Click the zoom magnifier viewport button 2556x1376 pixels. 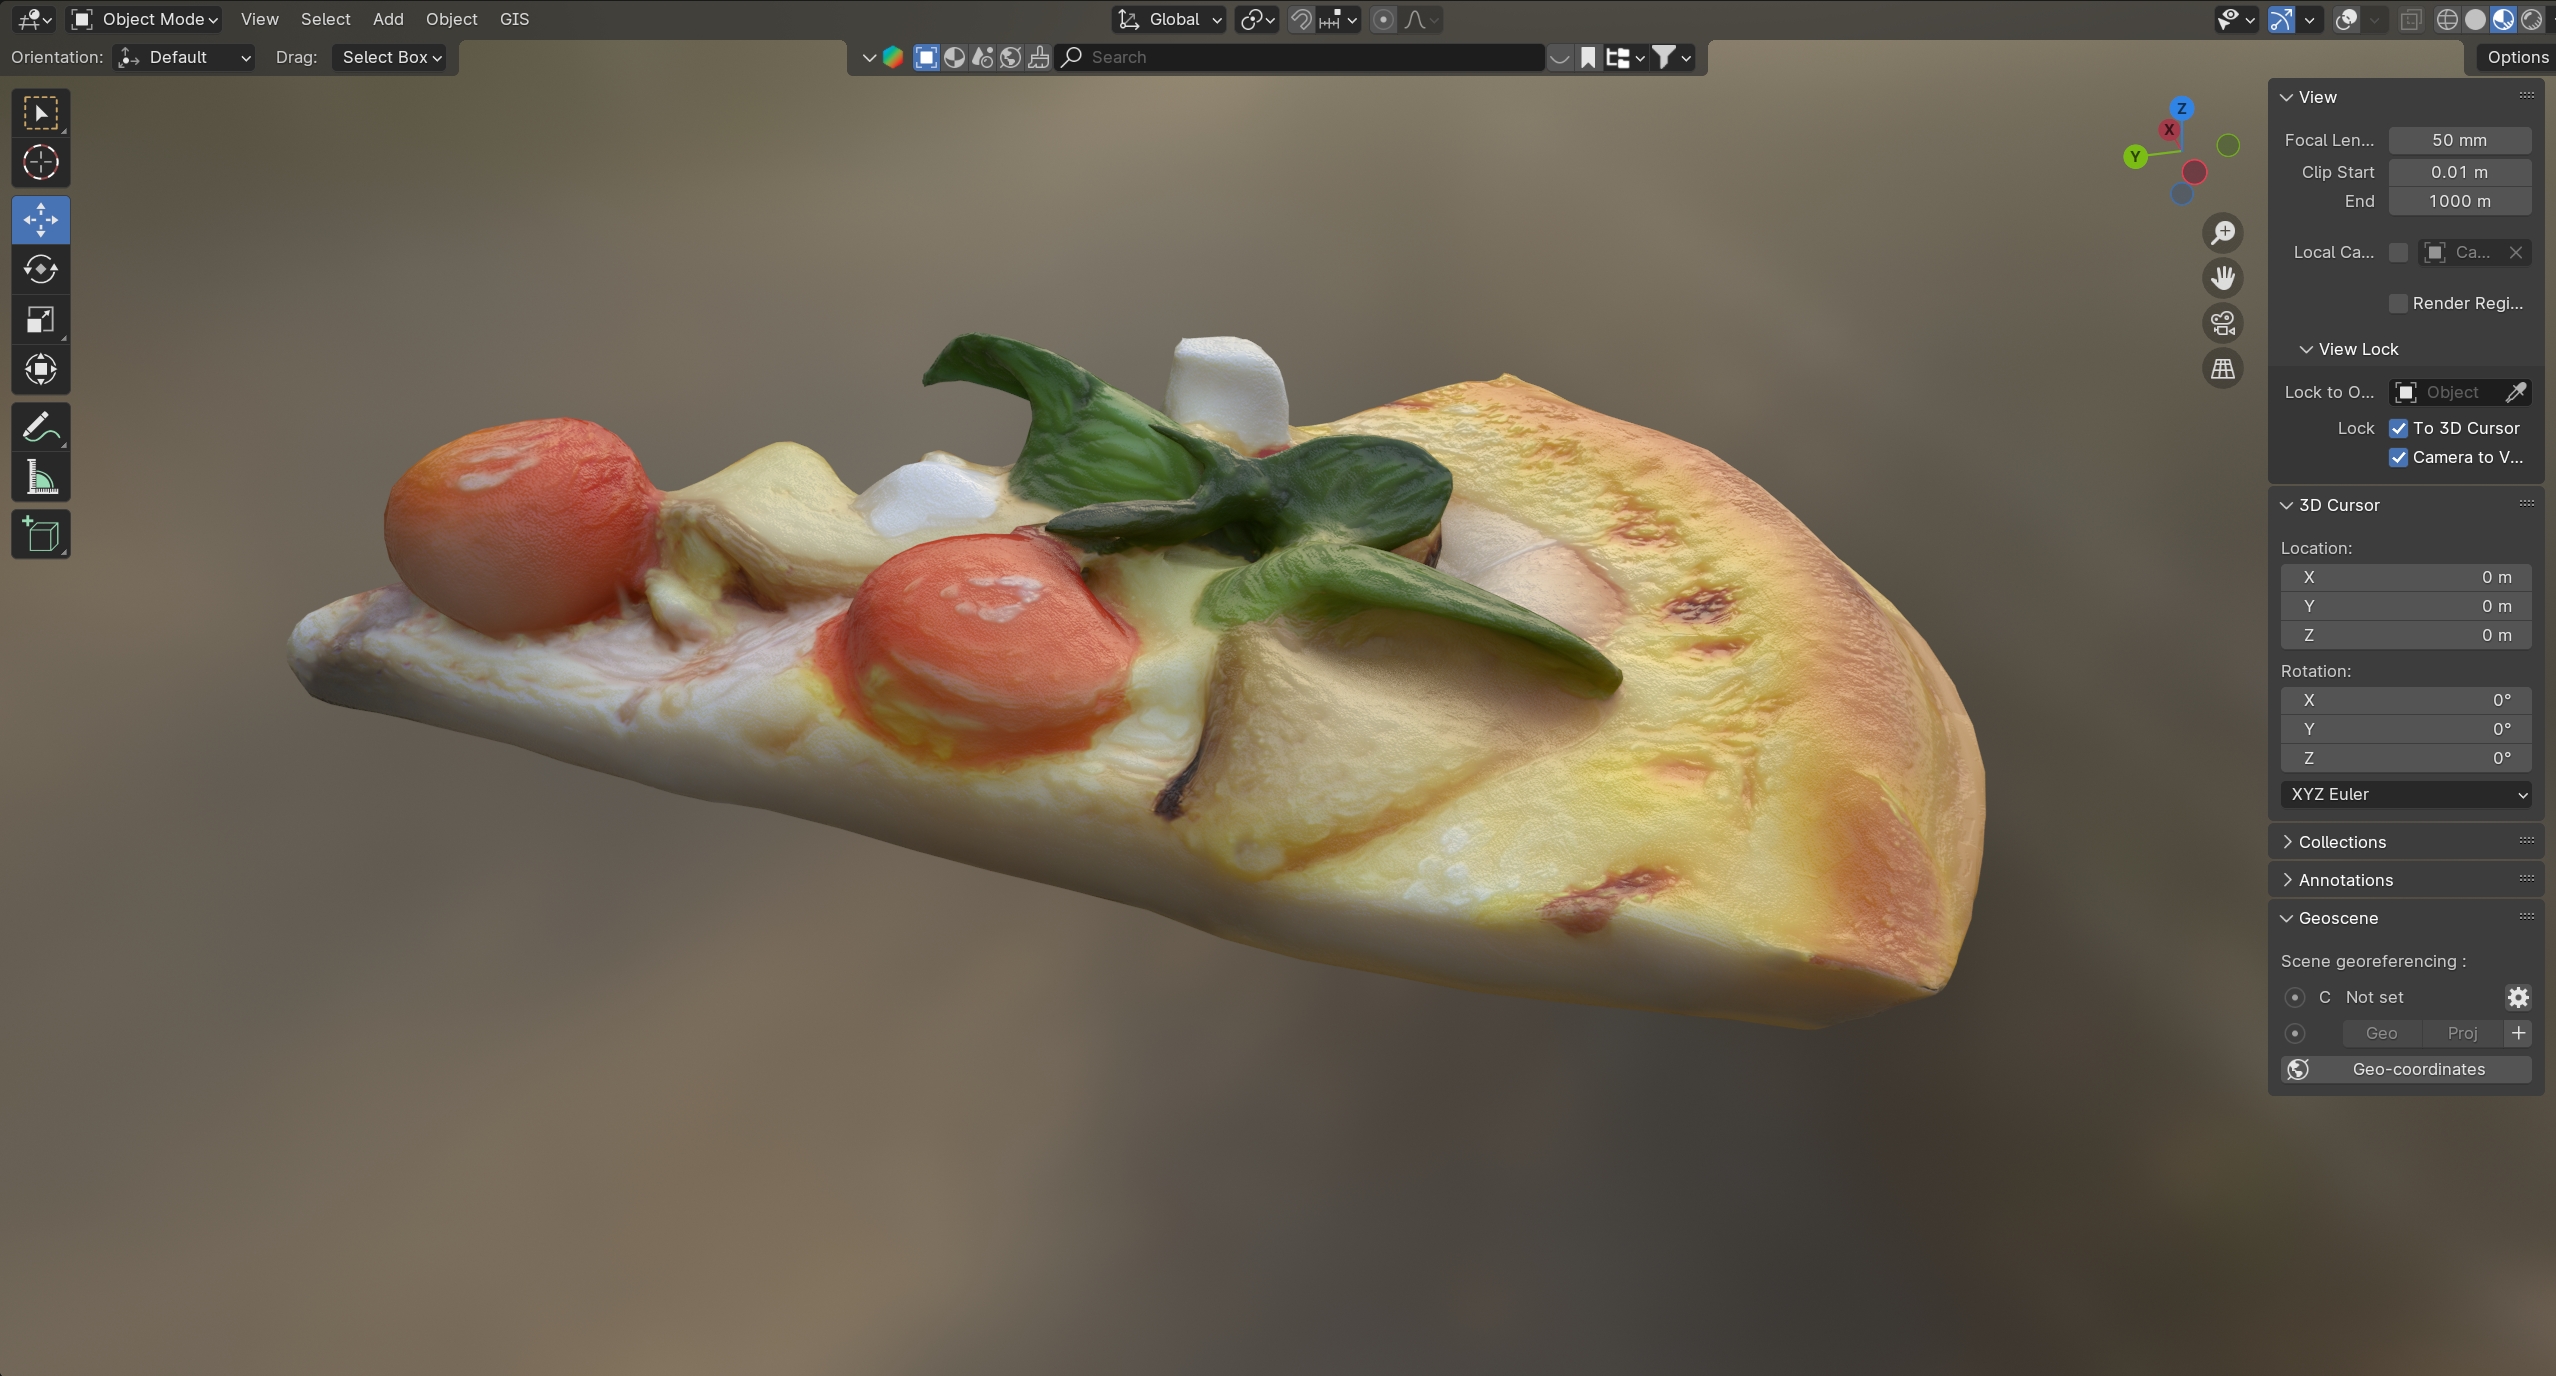coord(2222,233)
